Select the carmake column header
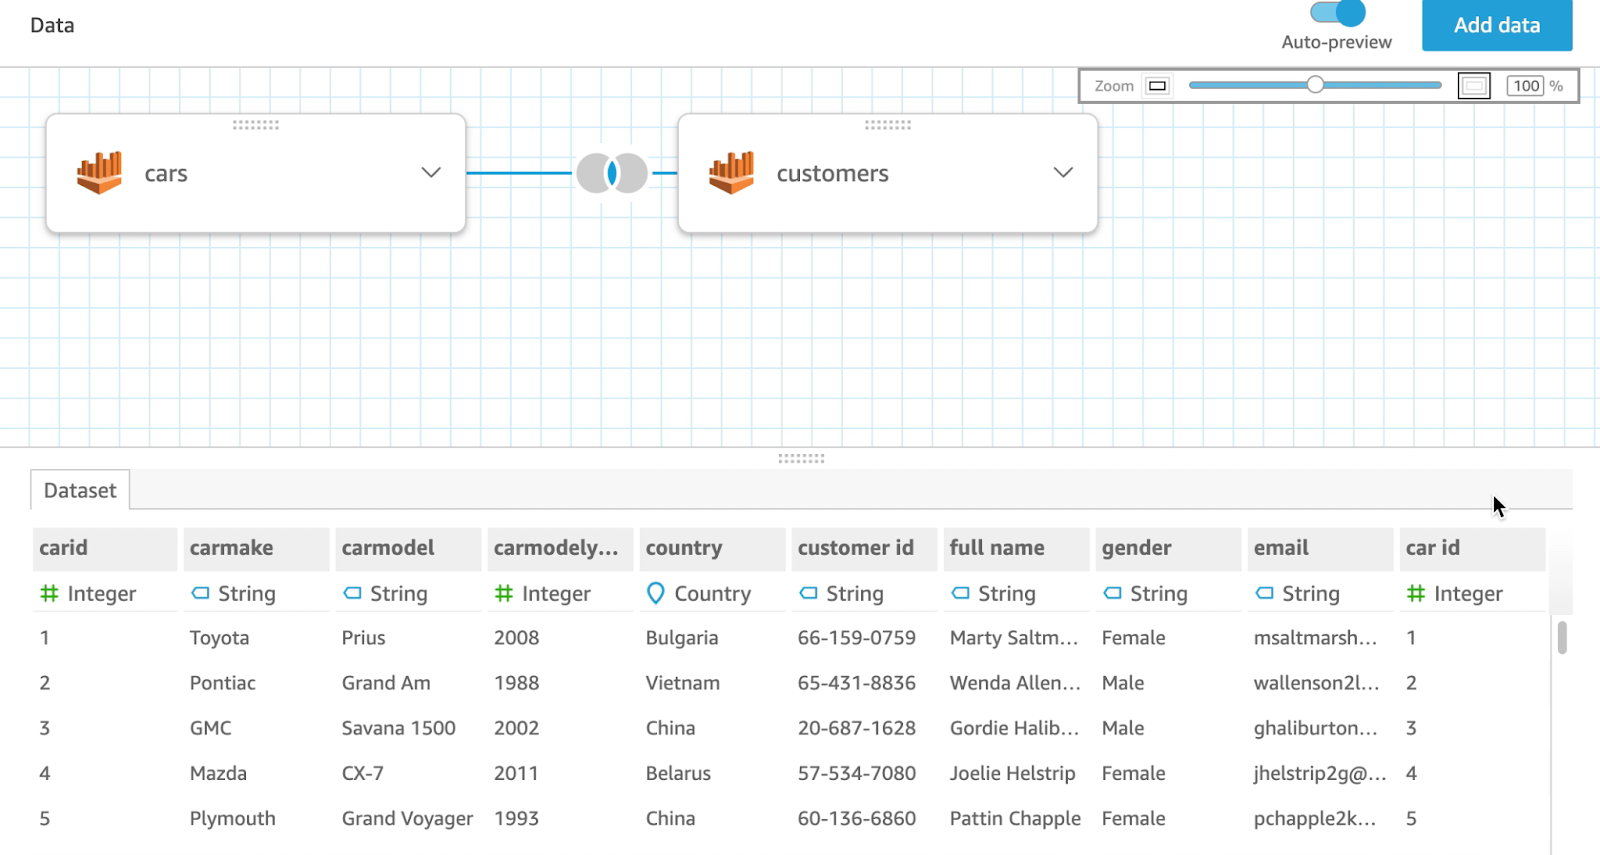 pos(257,548)
